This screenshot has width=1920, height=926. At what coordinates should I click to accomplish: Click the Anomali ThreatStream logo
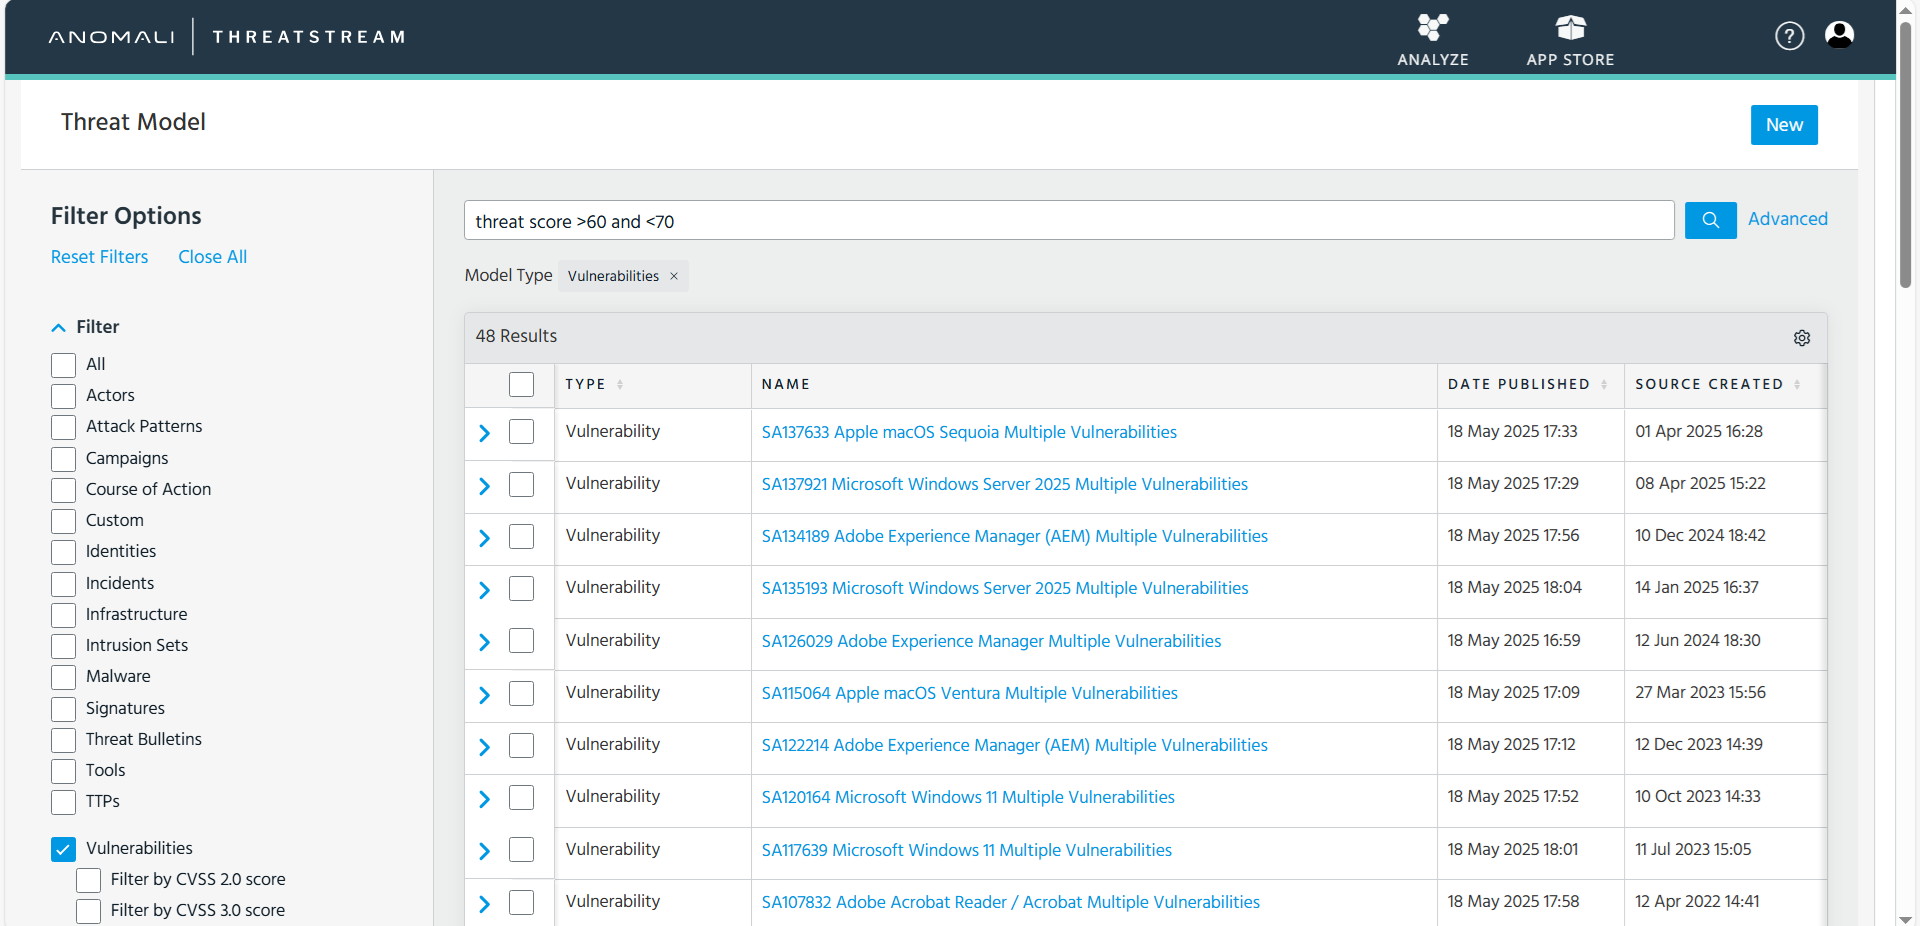(226, 37)
